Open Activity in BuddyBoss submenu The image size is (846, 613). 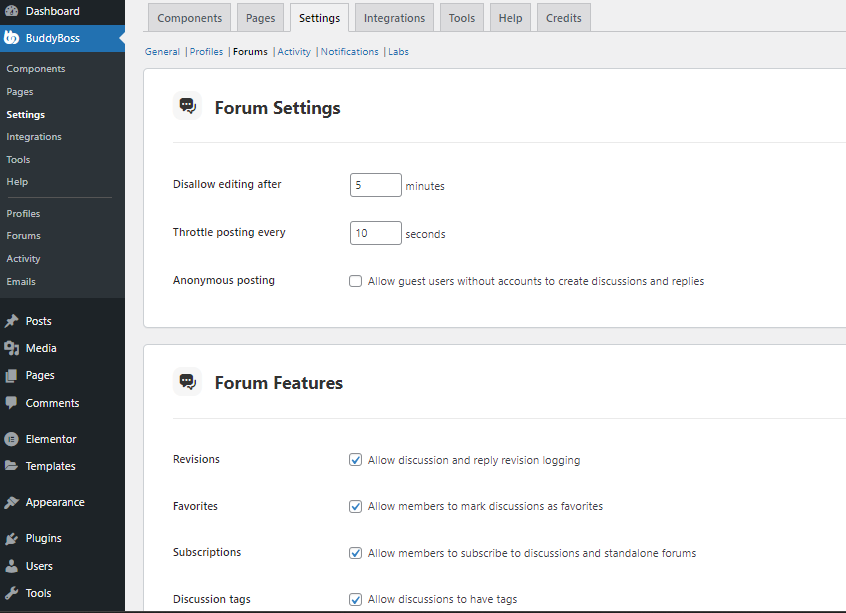click(x=23, y=259)
